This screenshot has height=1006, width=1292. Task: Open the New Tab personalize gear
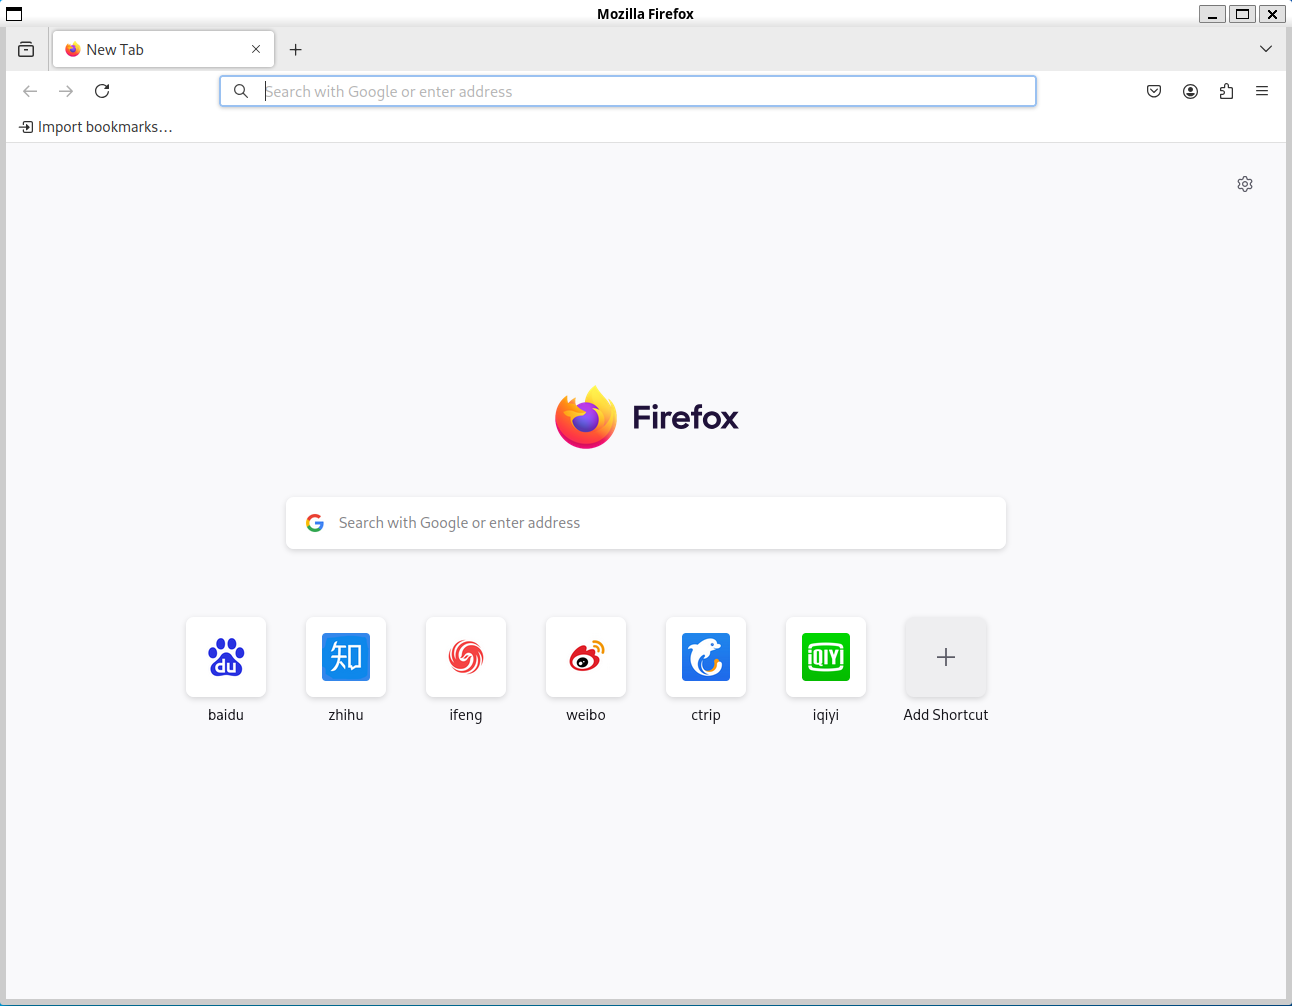(1245, 184)
